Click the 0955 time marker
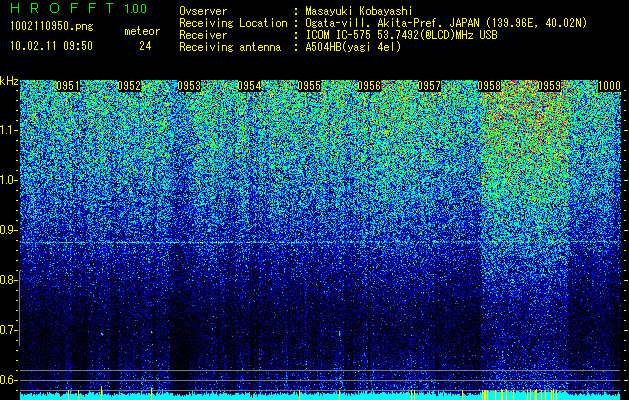 (309, 86)
